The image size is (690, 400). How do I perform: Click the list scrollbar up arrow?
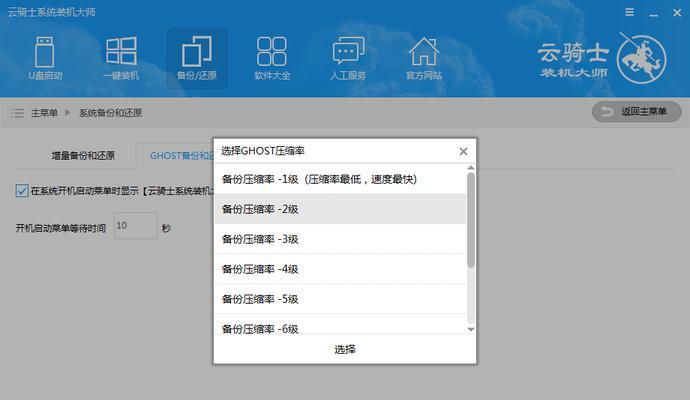[x=471, y=168]
